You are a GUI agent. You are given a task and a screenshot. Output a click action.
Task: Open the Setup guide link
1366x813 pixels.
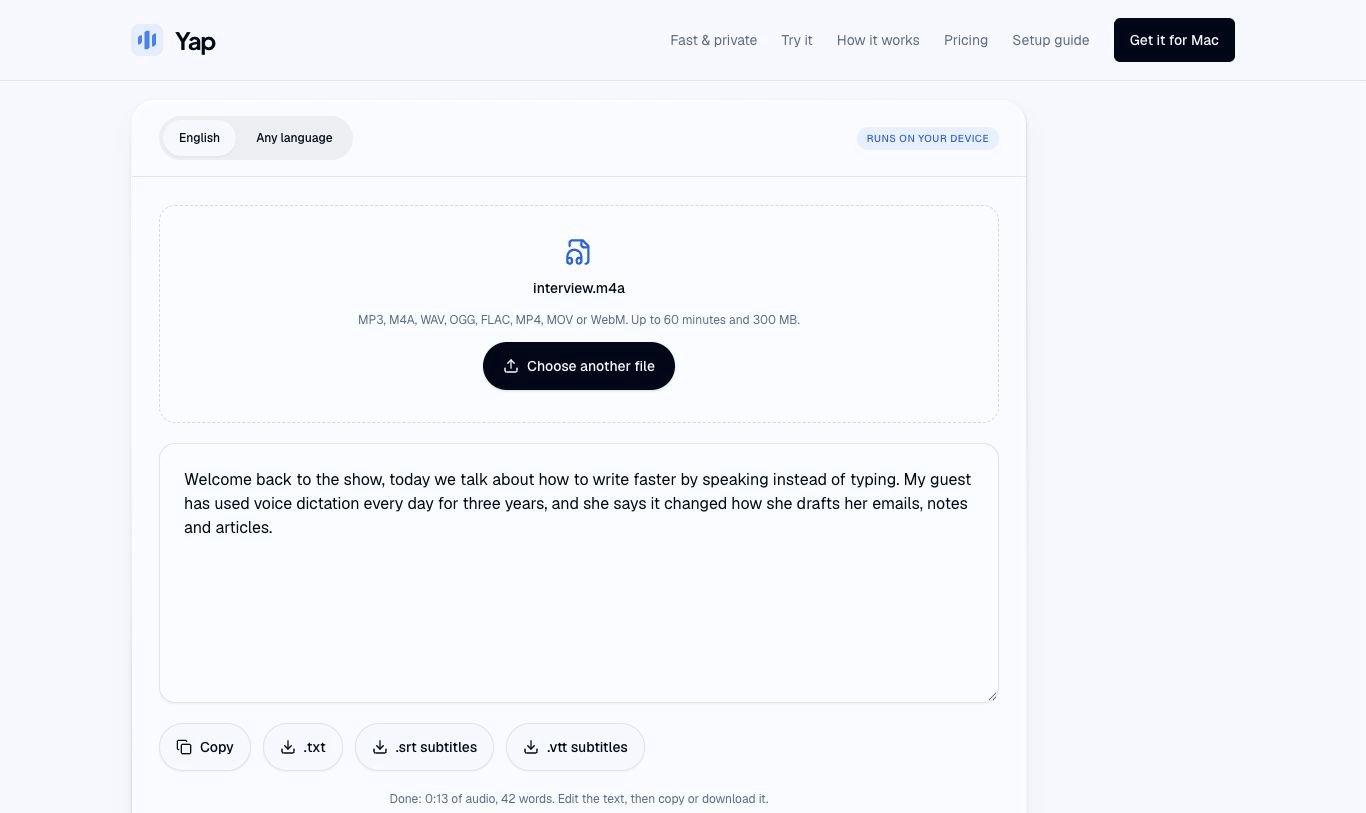click(x=1050, y=40)
